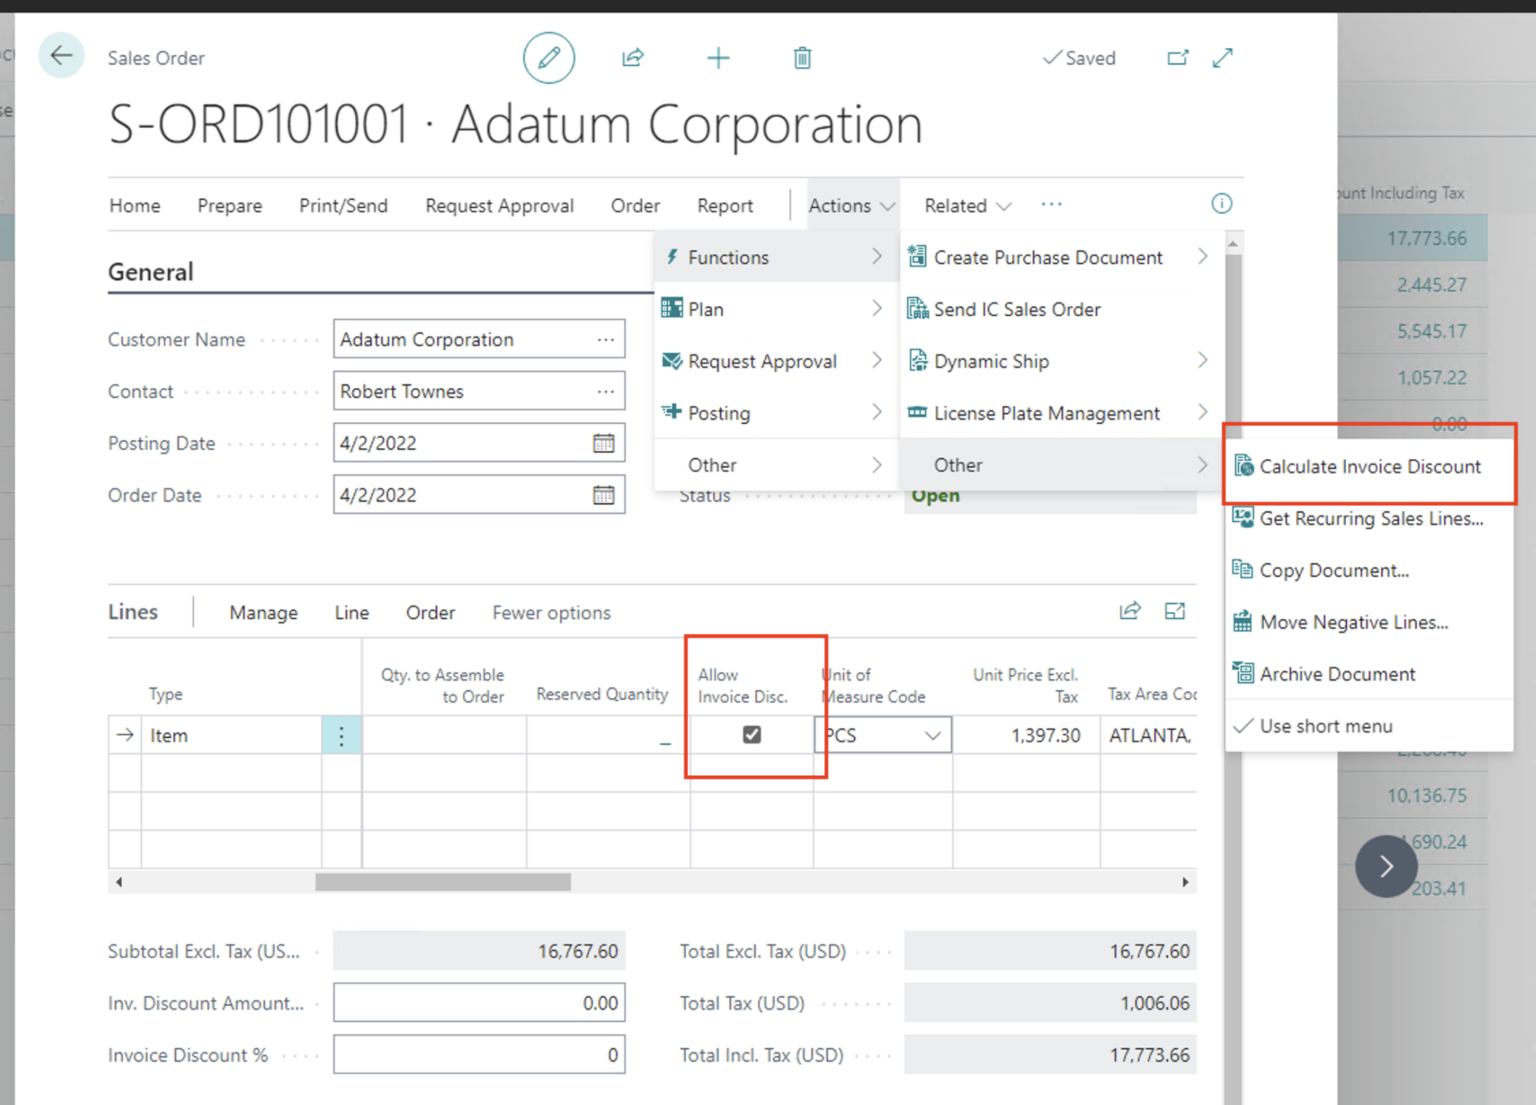Select Calculate Invoice Discount from the menu
Viewport: 1536px width, 1105px height.
pos(1371,466)
